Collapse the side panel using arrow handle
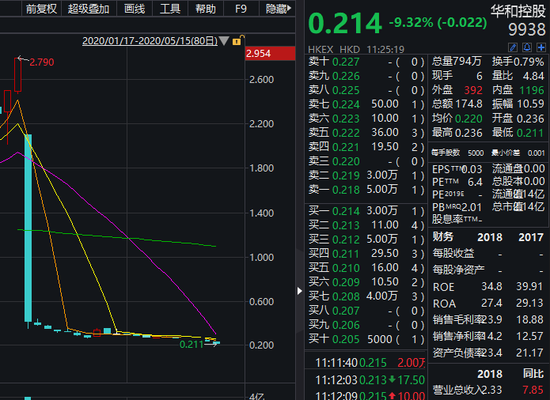 pyautogui.click(x=299, y=291)
